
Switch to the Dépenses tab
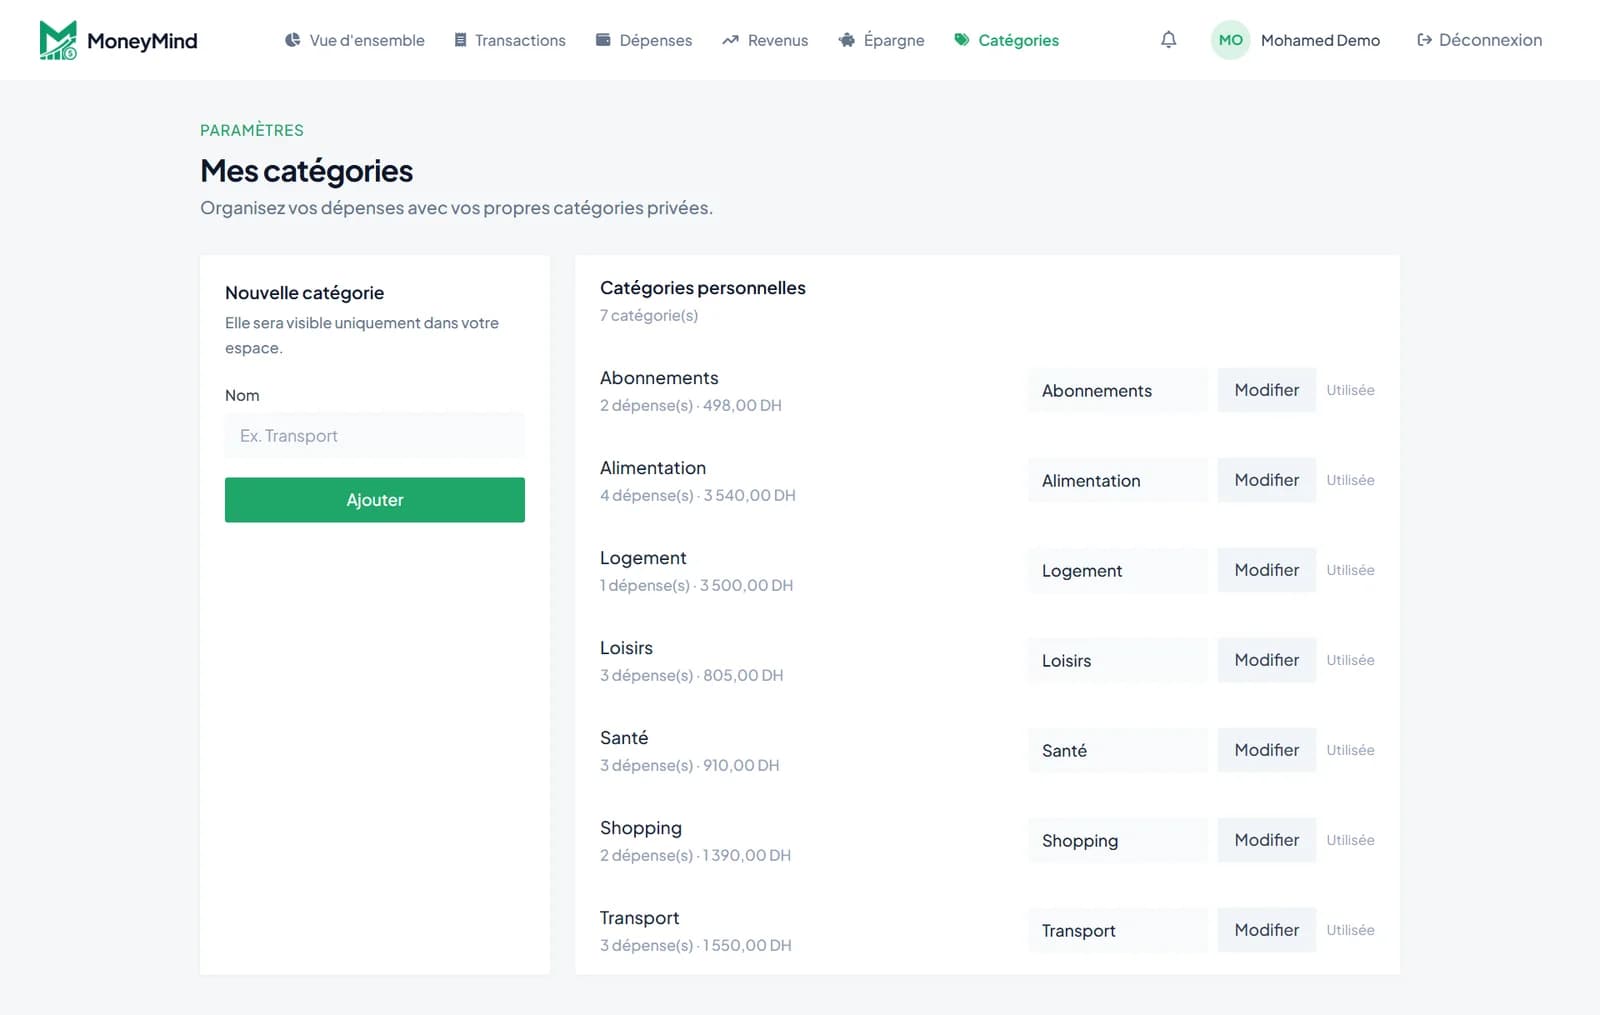pos(644,40)
